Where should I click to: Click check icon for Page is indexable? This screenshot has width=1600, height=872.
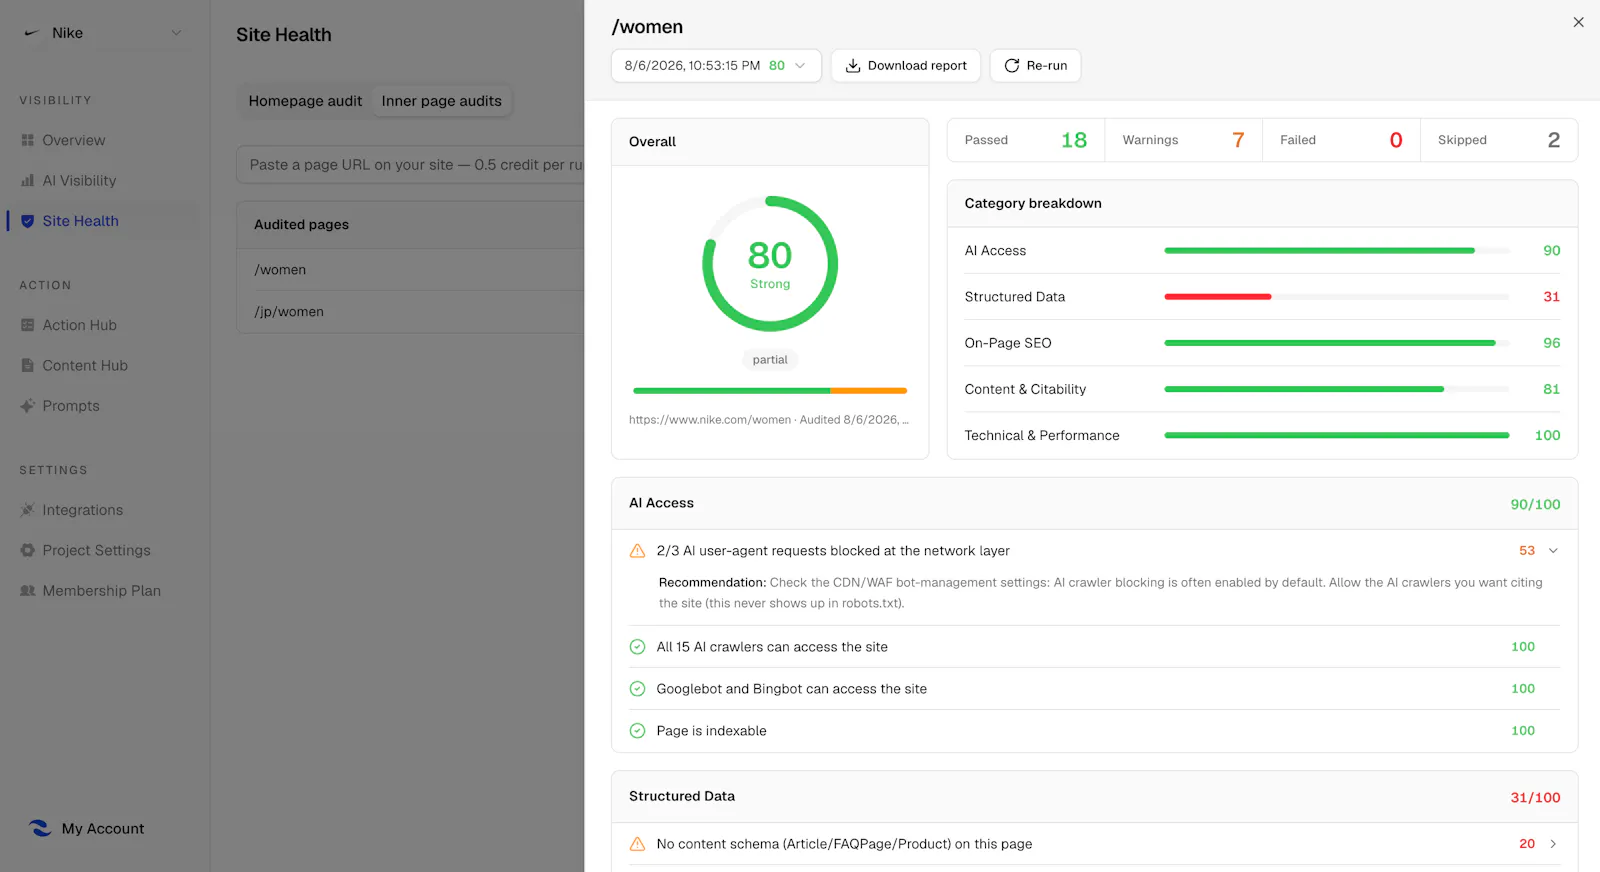click(637, 731)
